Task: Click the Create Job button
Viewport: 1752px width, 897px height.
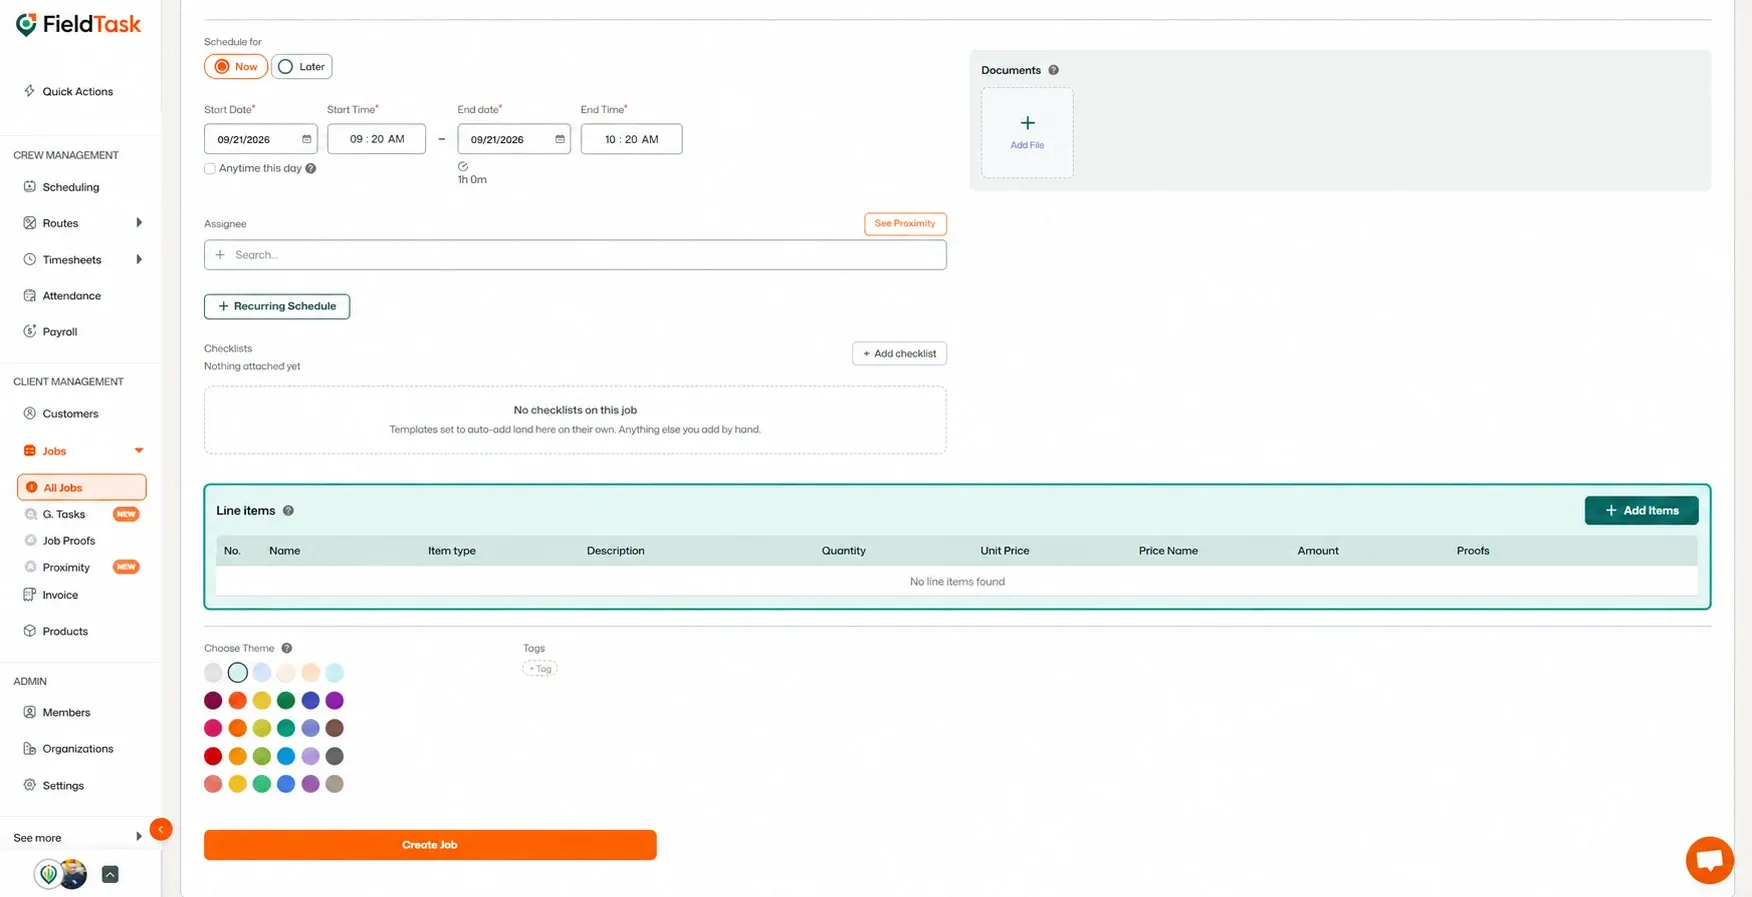Action: click(x=430, y=845)
